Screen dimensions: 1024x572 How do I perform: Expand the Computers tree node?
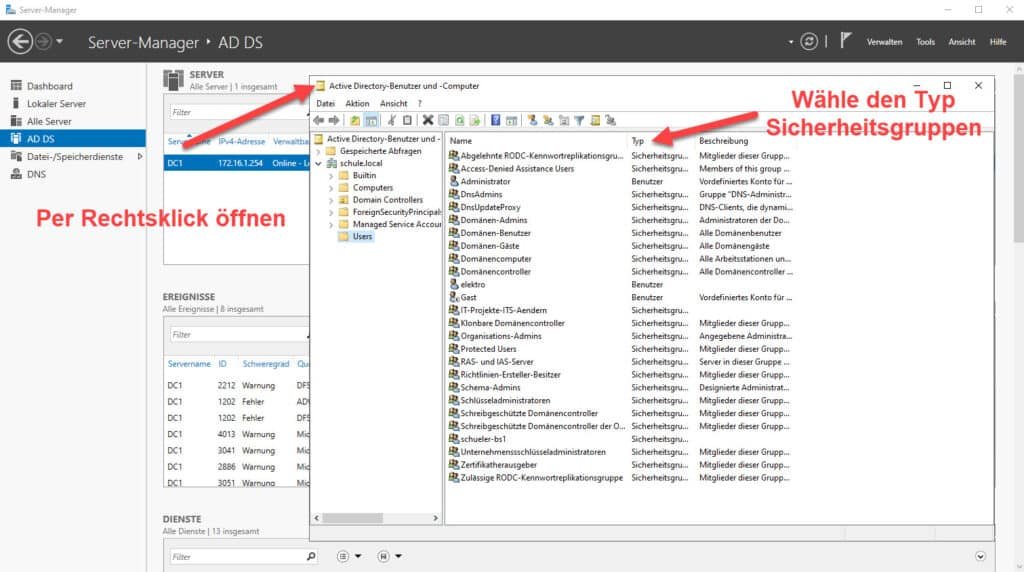pyautogui.click(x=331, y=188)
